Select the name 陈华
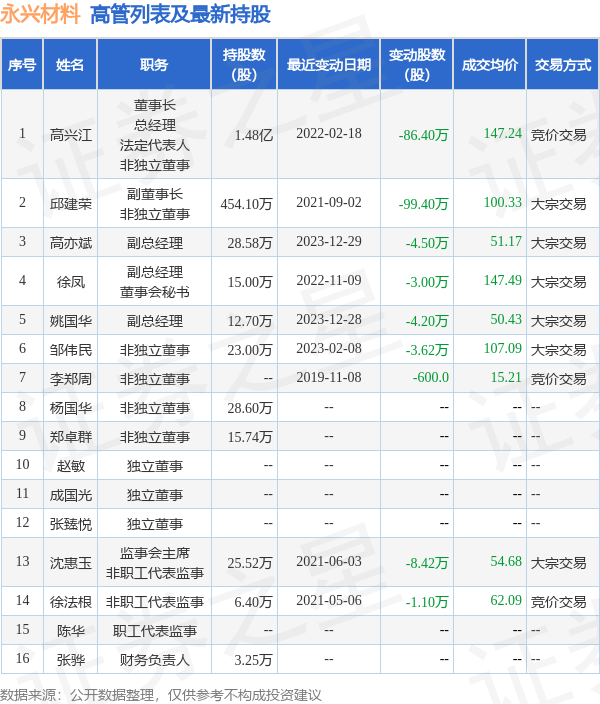Viewport: 600px width, 704px height. (71, 631)
